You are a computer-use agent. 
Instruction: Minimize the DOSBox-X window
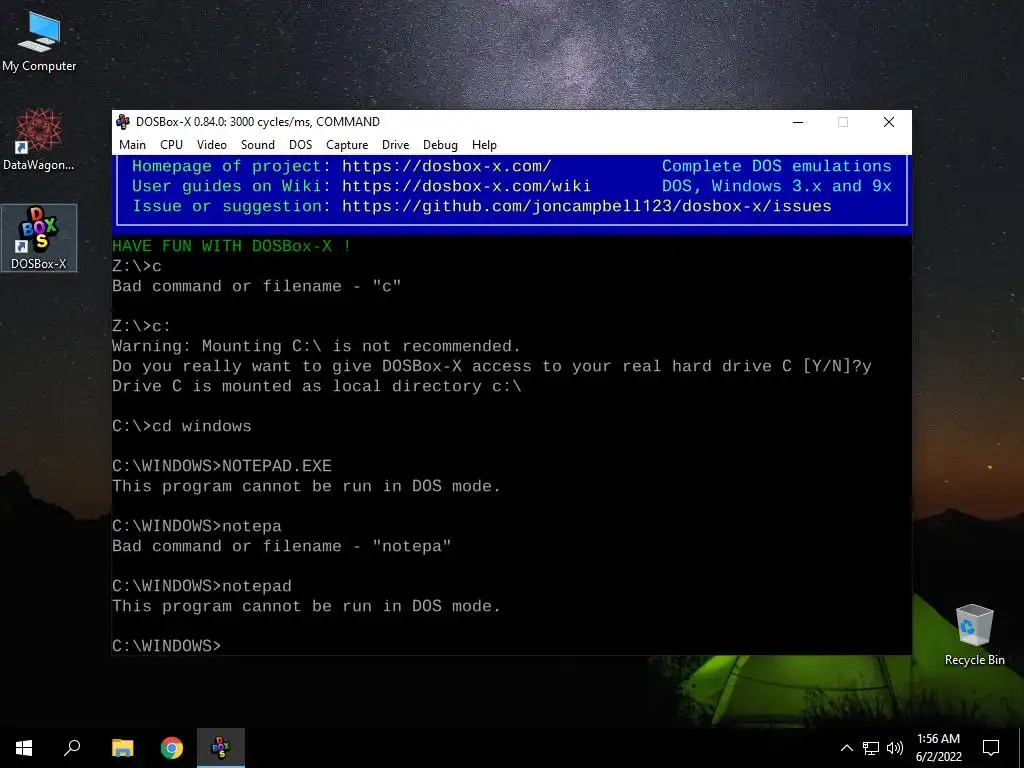tap(798, 122)
